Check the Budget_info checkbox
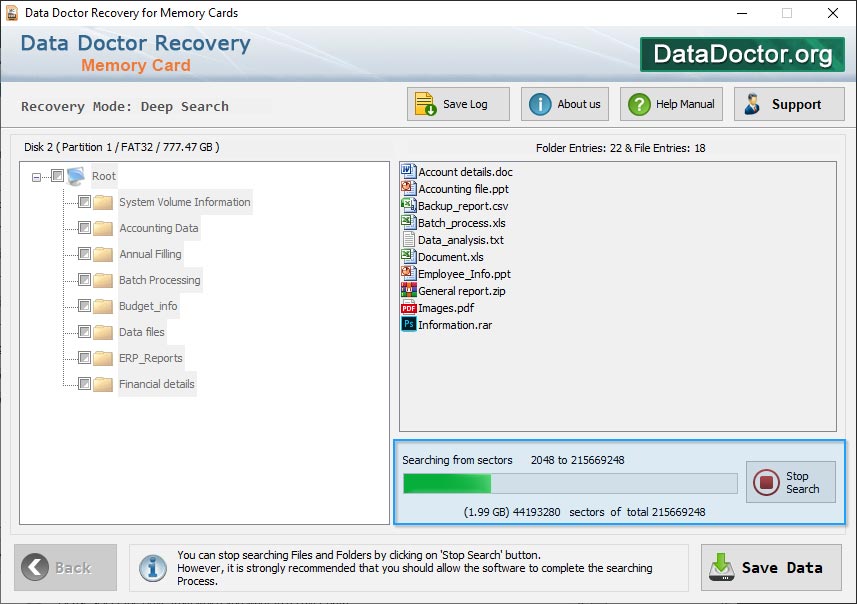 click(x=84, y=306)
